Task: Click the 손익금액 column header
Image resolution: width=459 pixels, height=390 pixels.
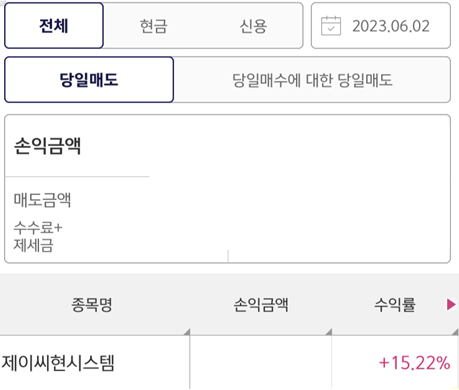Action: (261, 305)
